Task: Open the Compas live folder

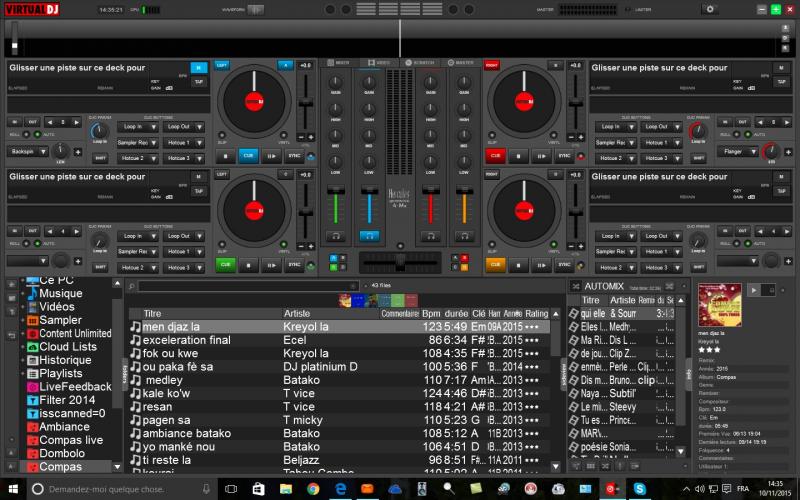Action: click(x=70, y=440)
